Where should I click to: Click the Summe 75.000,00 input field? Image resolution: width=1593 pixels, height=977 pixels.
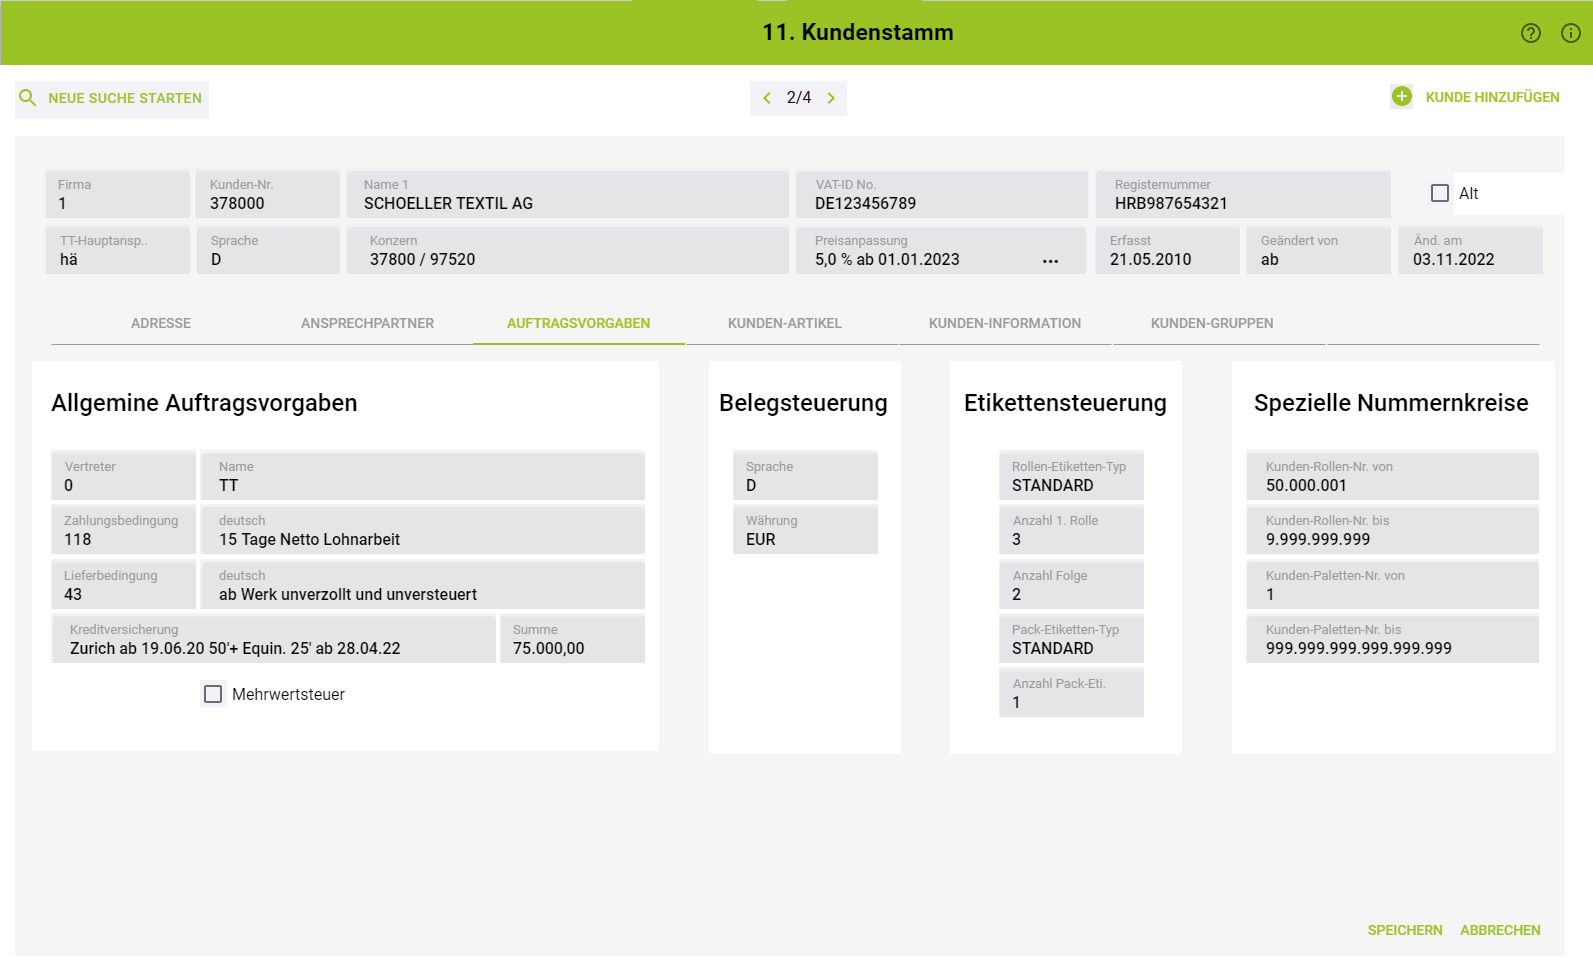pos(572,639)
